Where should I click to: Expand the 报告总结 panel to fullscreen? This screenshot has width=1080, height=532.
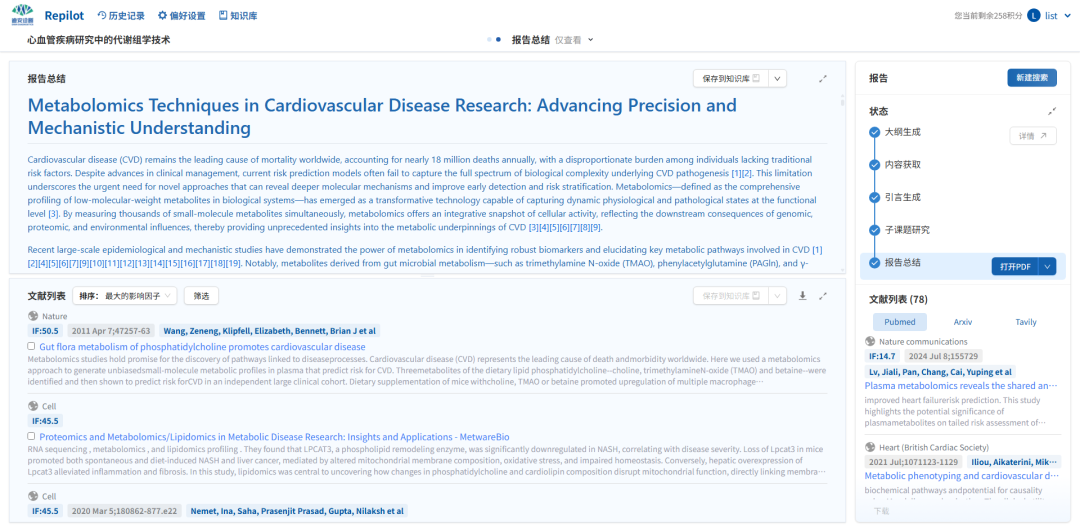(x=823, y=79)
